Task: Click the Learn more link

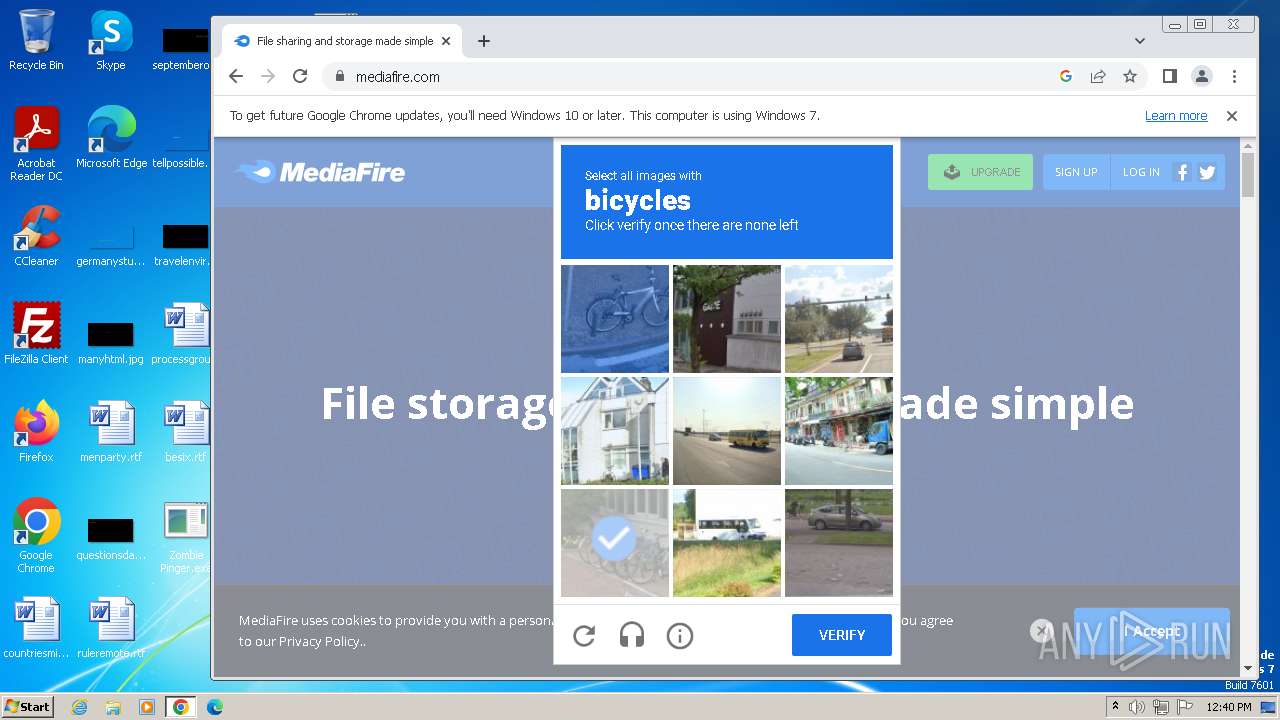Action: pyautogui.click(x=1176, y=116)
